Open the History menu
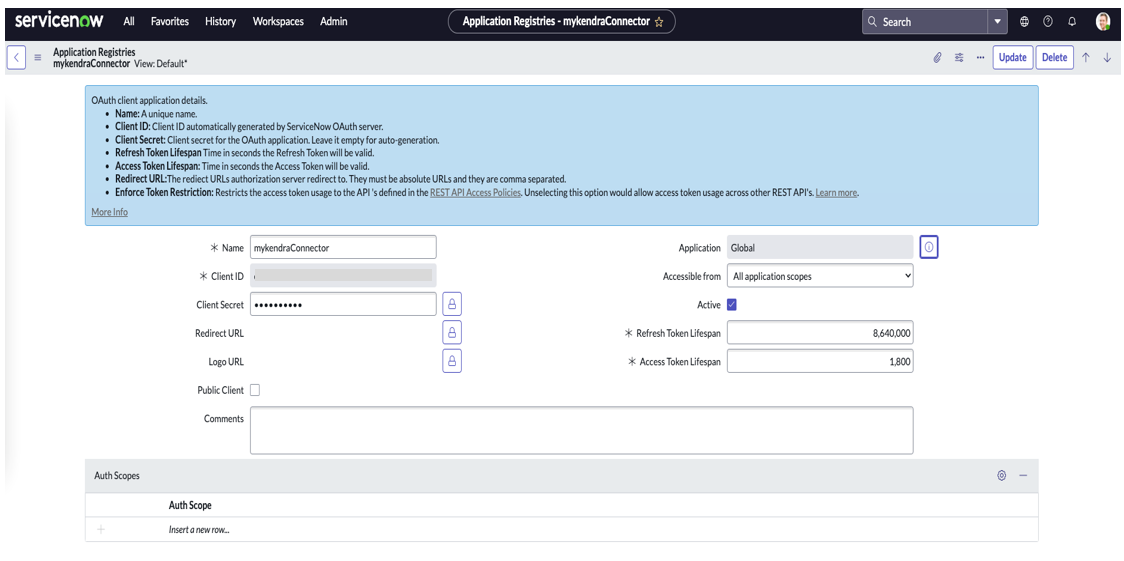 (220, 21)
